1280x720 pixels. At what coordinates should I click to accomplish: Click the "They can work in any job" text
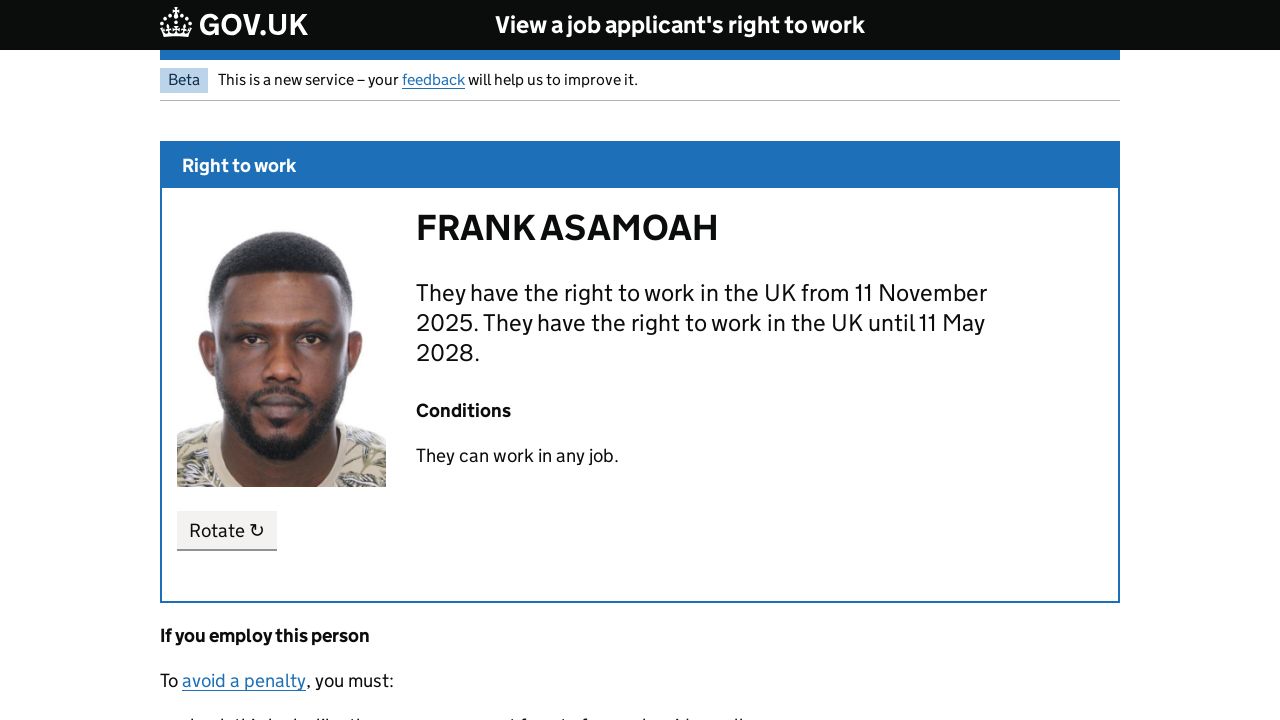coord(517,456)
